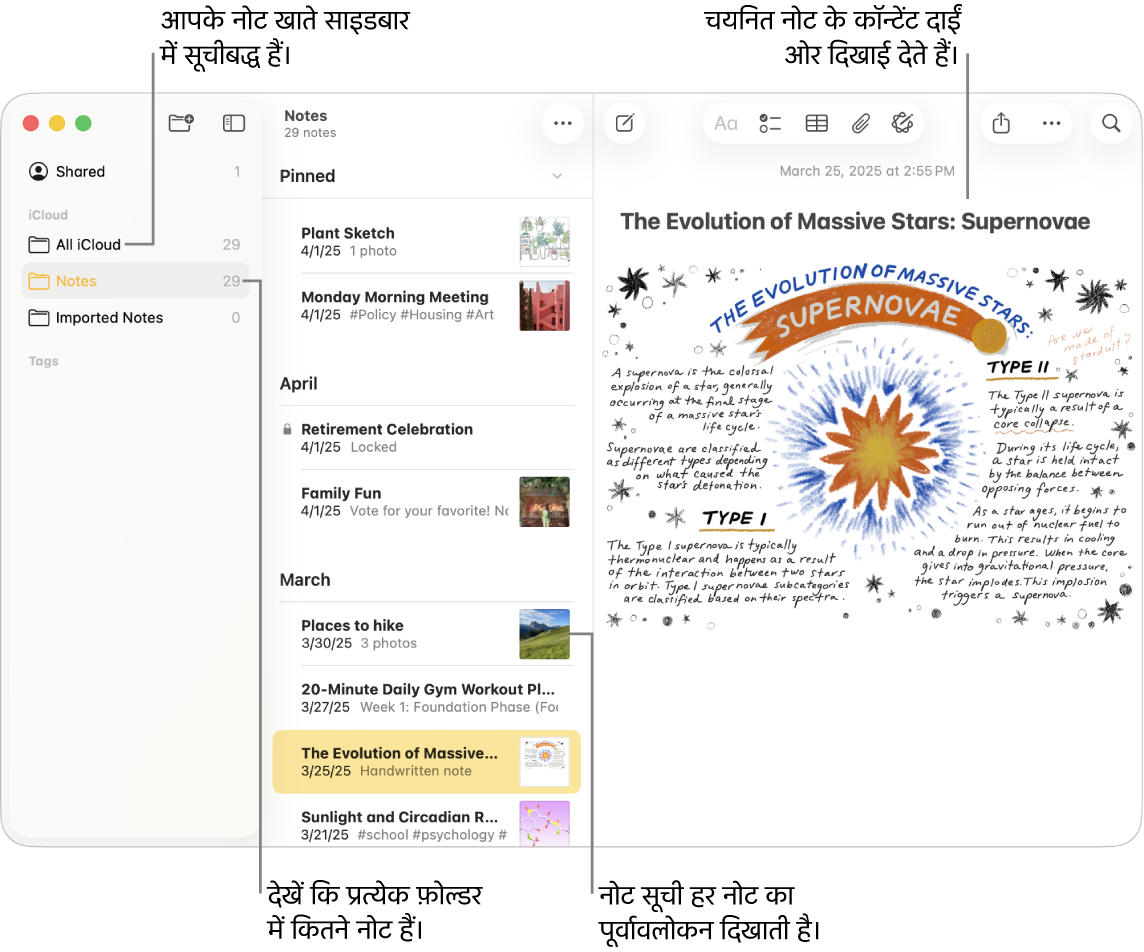The height and width of the screenshot is (952, 1144).
Task: Attach a file with paperclip icon
Action: (x=861, y=123)
